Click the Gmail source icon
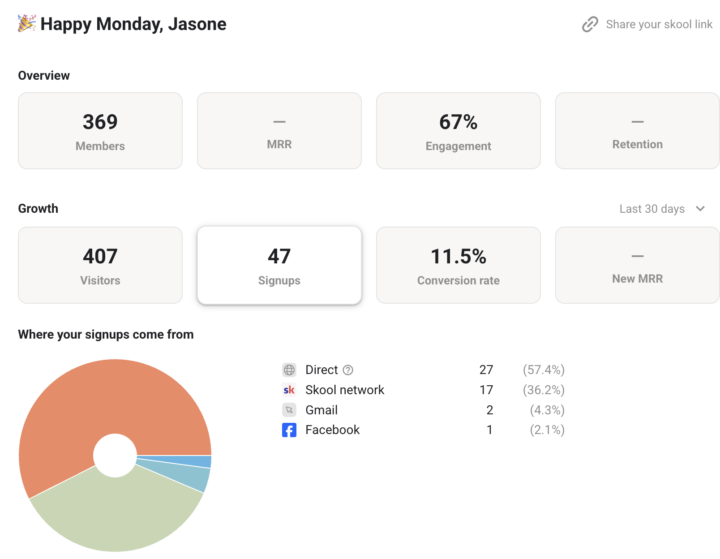Viewport: 720px width, 559px height. coord(289,410)
